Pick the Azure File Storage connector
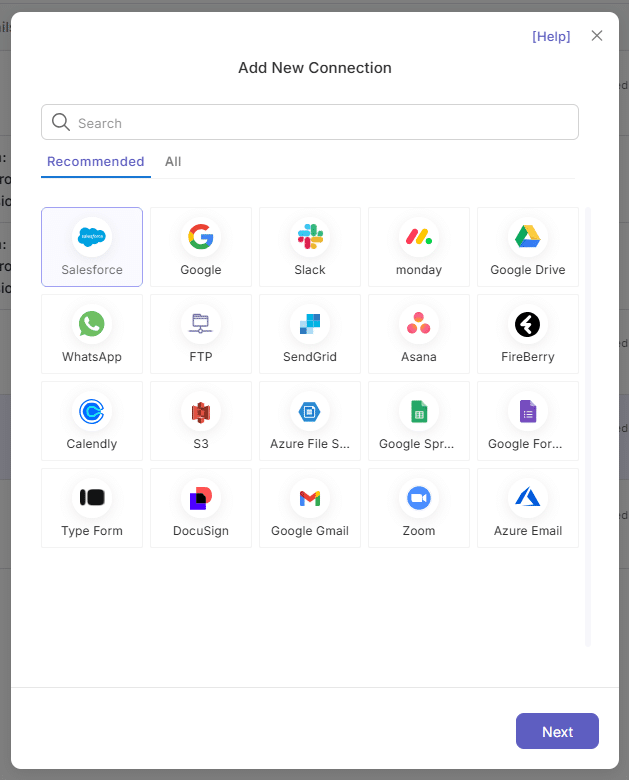The height and width of the screenshot is (780, 629). pyautogui.click(x=310, y=421)
